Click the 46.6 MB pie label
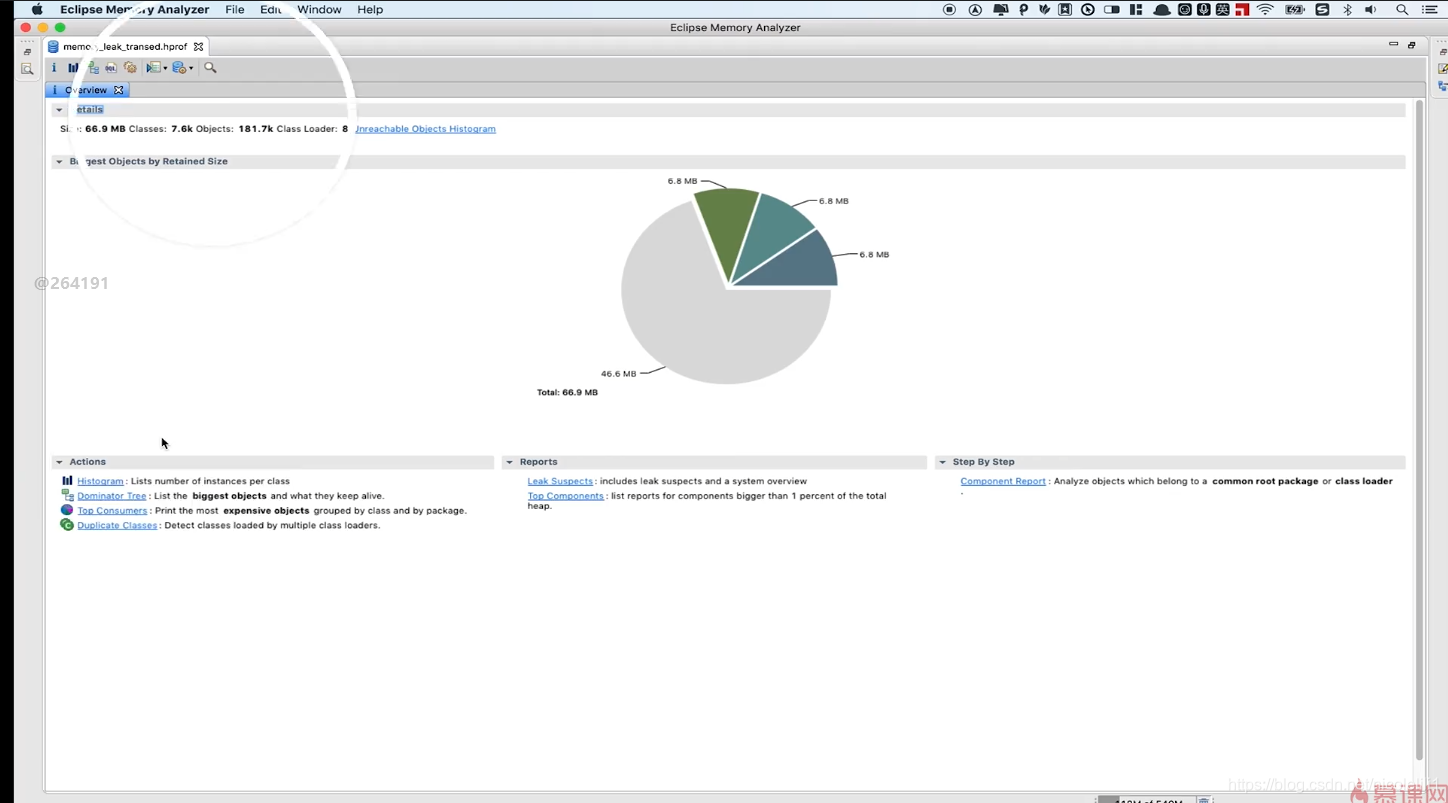This screenshot has width=1448, height=803. tap(618, 374)
